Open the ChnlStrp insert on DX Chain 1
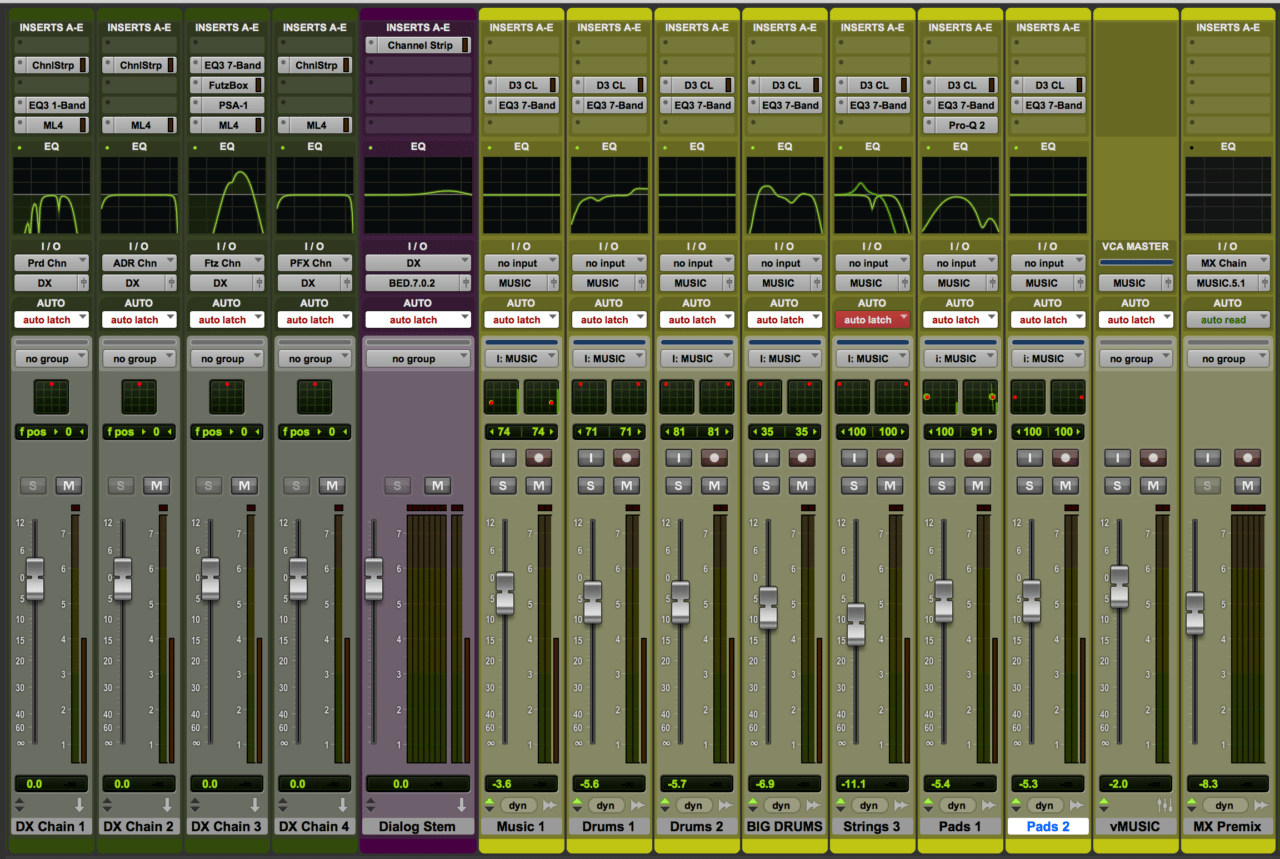The height and width of the screenshot is (859, 1280). [x=51, y=65]
